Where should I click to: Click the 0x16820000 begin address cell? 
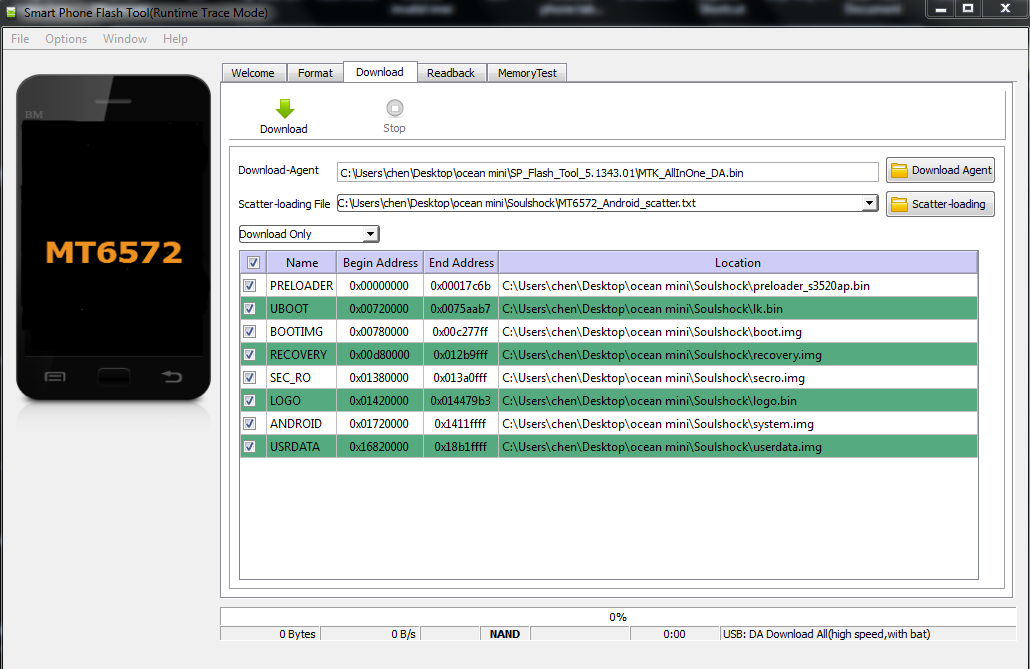(380, 447)
